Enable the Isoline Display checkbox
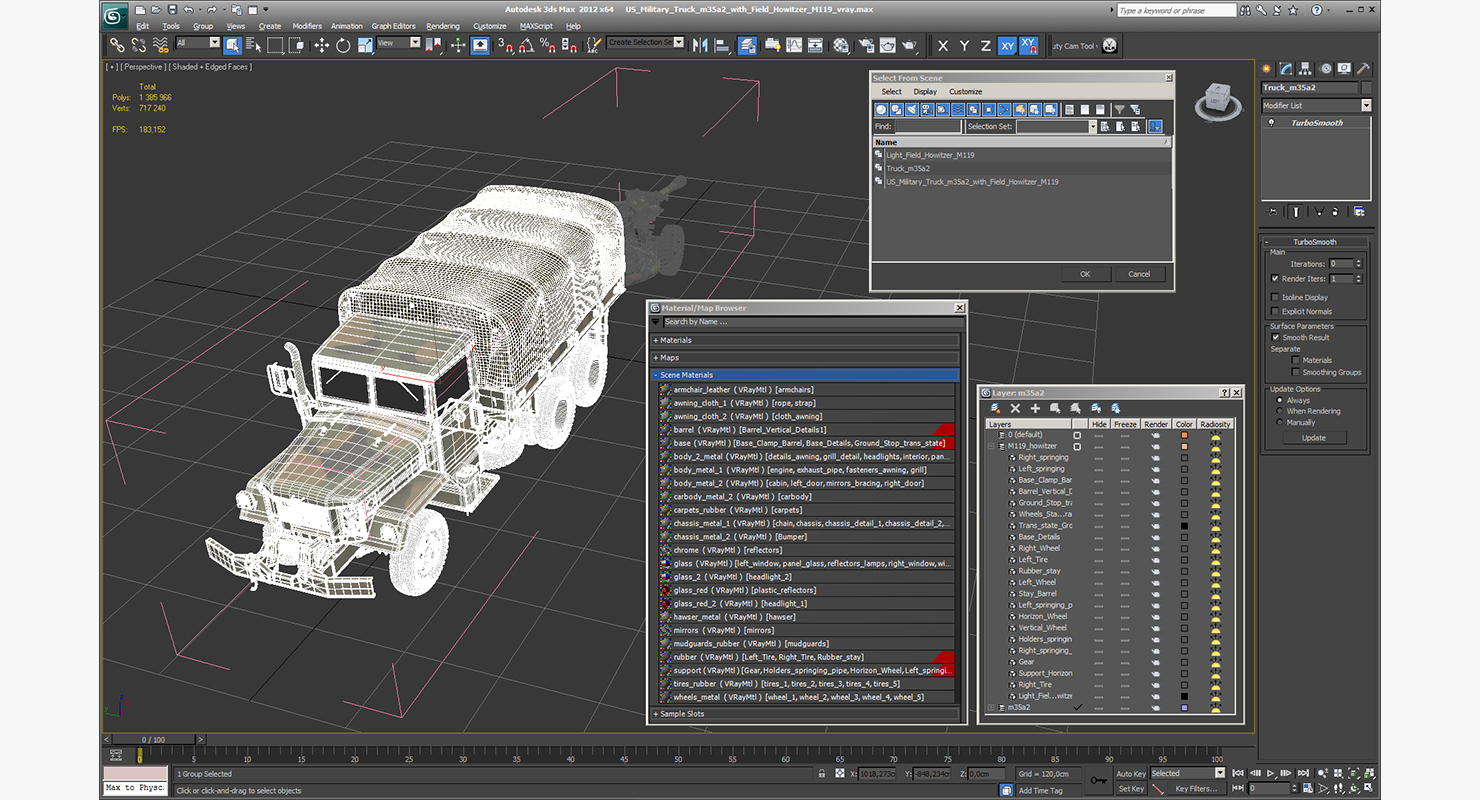 [1275, 297]
